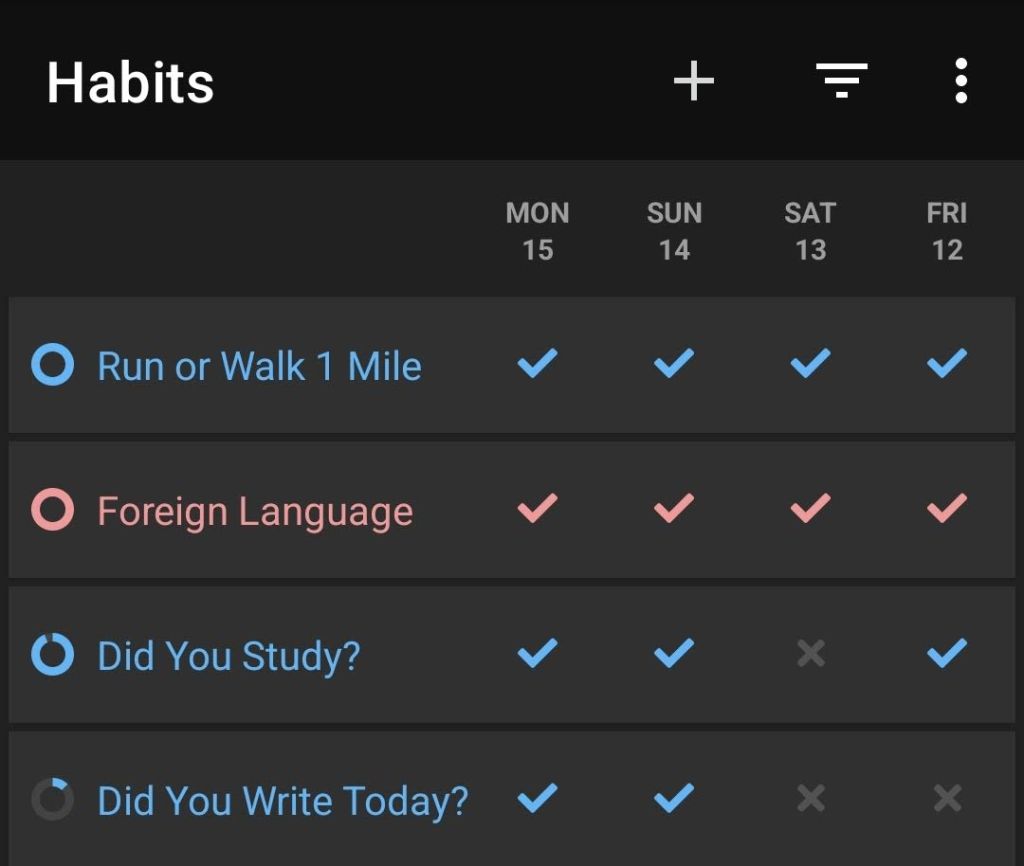This screenshot has width=1024, height=866.
Task: Toggle Did You Write Today Saturday 13
Action: [x=810, y=798]
